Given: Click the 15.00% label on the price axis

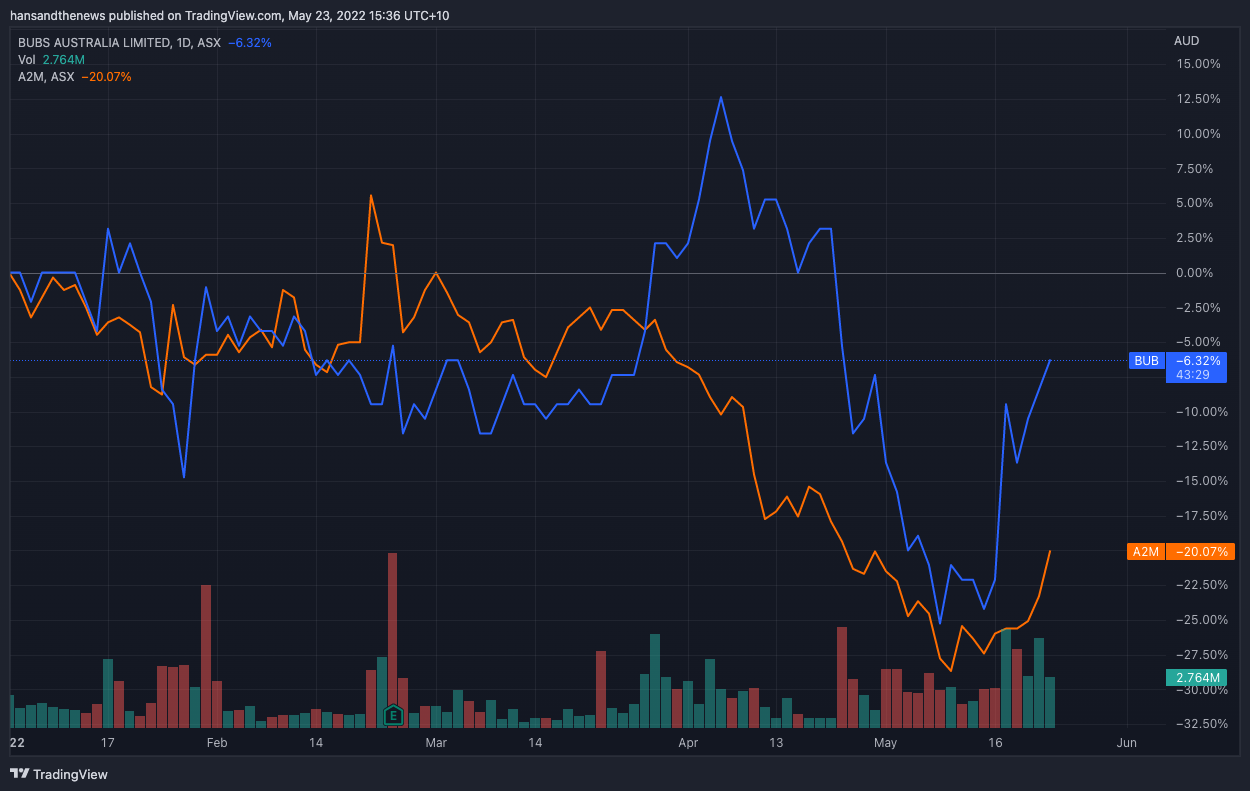Looking at the screenshot, I should pos(1200,64).
